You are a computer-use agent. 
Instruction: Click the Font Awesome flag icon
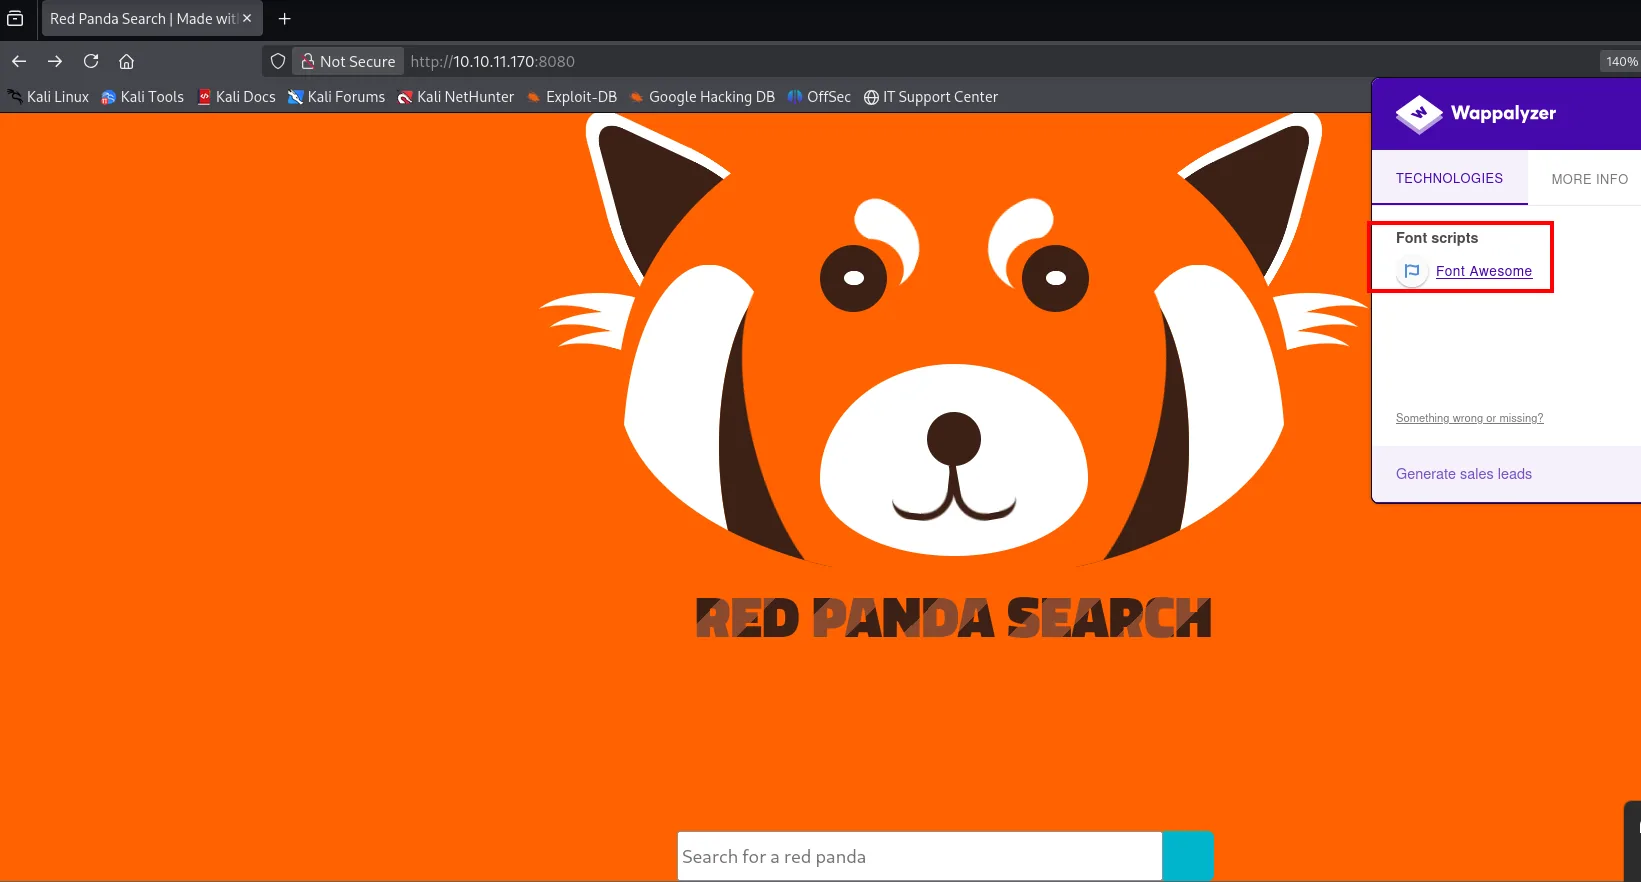pyautogui.click(x=1412, y=271)
